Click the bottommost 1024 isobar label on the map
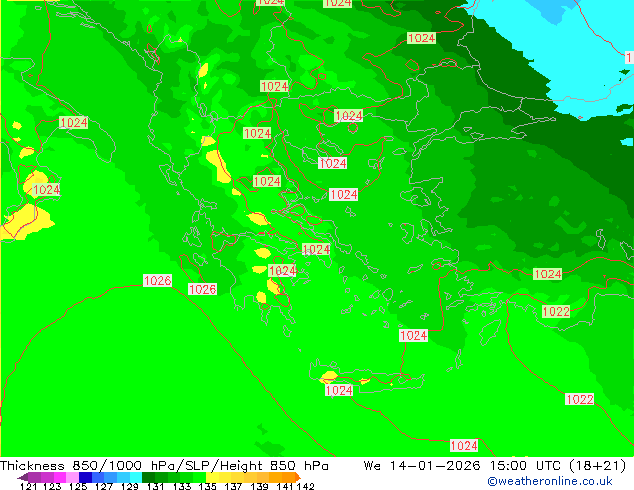Screen dimensions: 634x490 (464, 446)
